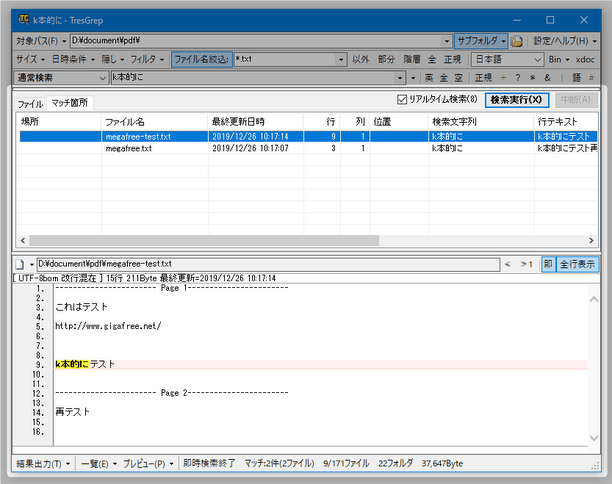Click the results horizontal scrollbar thumb
Screen dimensions: 612x484
pyautogui.click(x=204, y=240)
